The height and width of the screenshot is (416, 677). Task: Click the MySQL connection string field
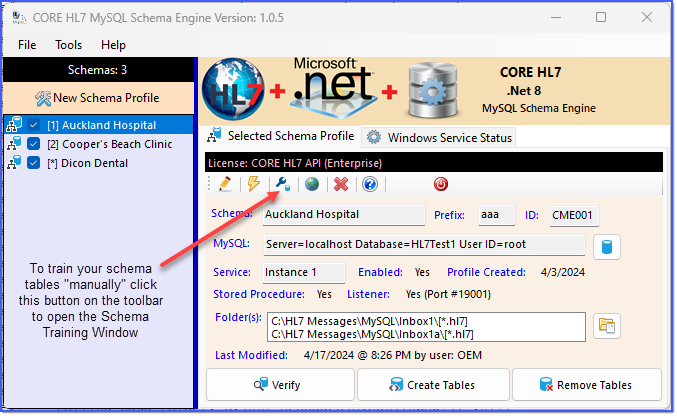(424, 245)
